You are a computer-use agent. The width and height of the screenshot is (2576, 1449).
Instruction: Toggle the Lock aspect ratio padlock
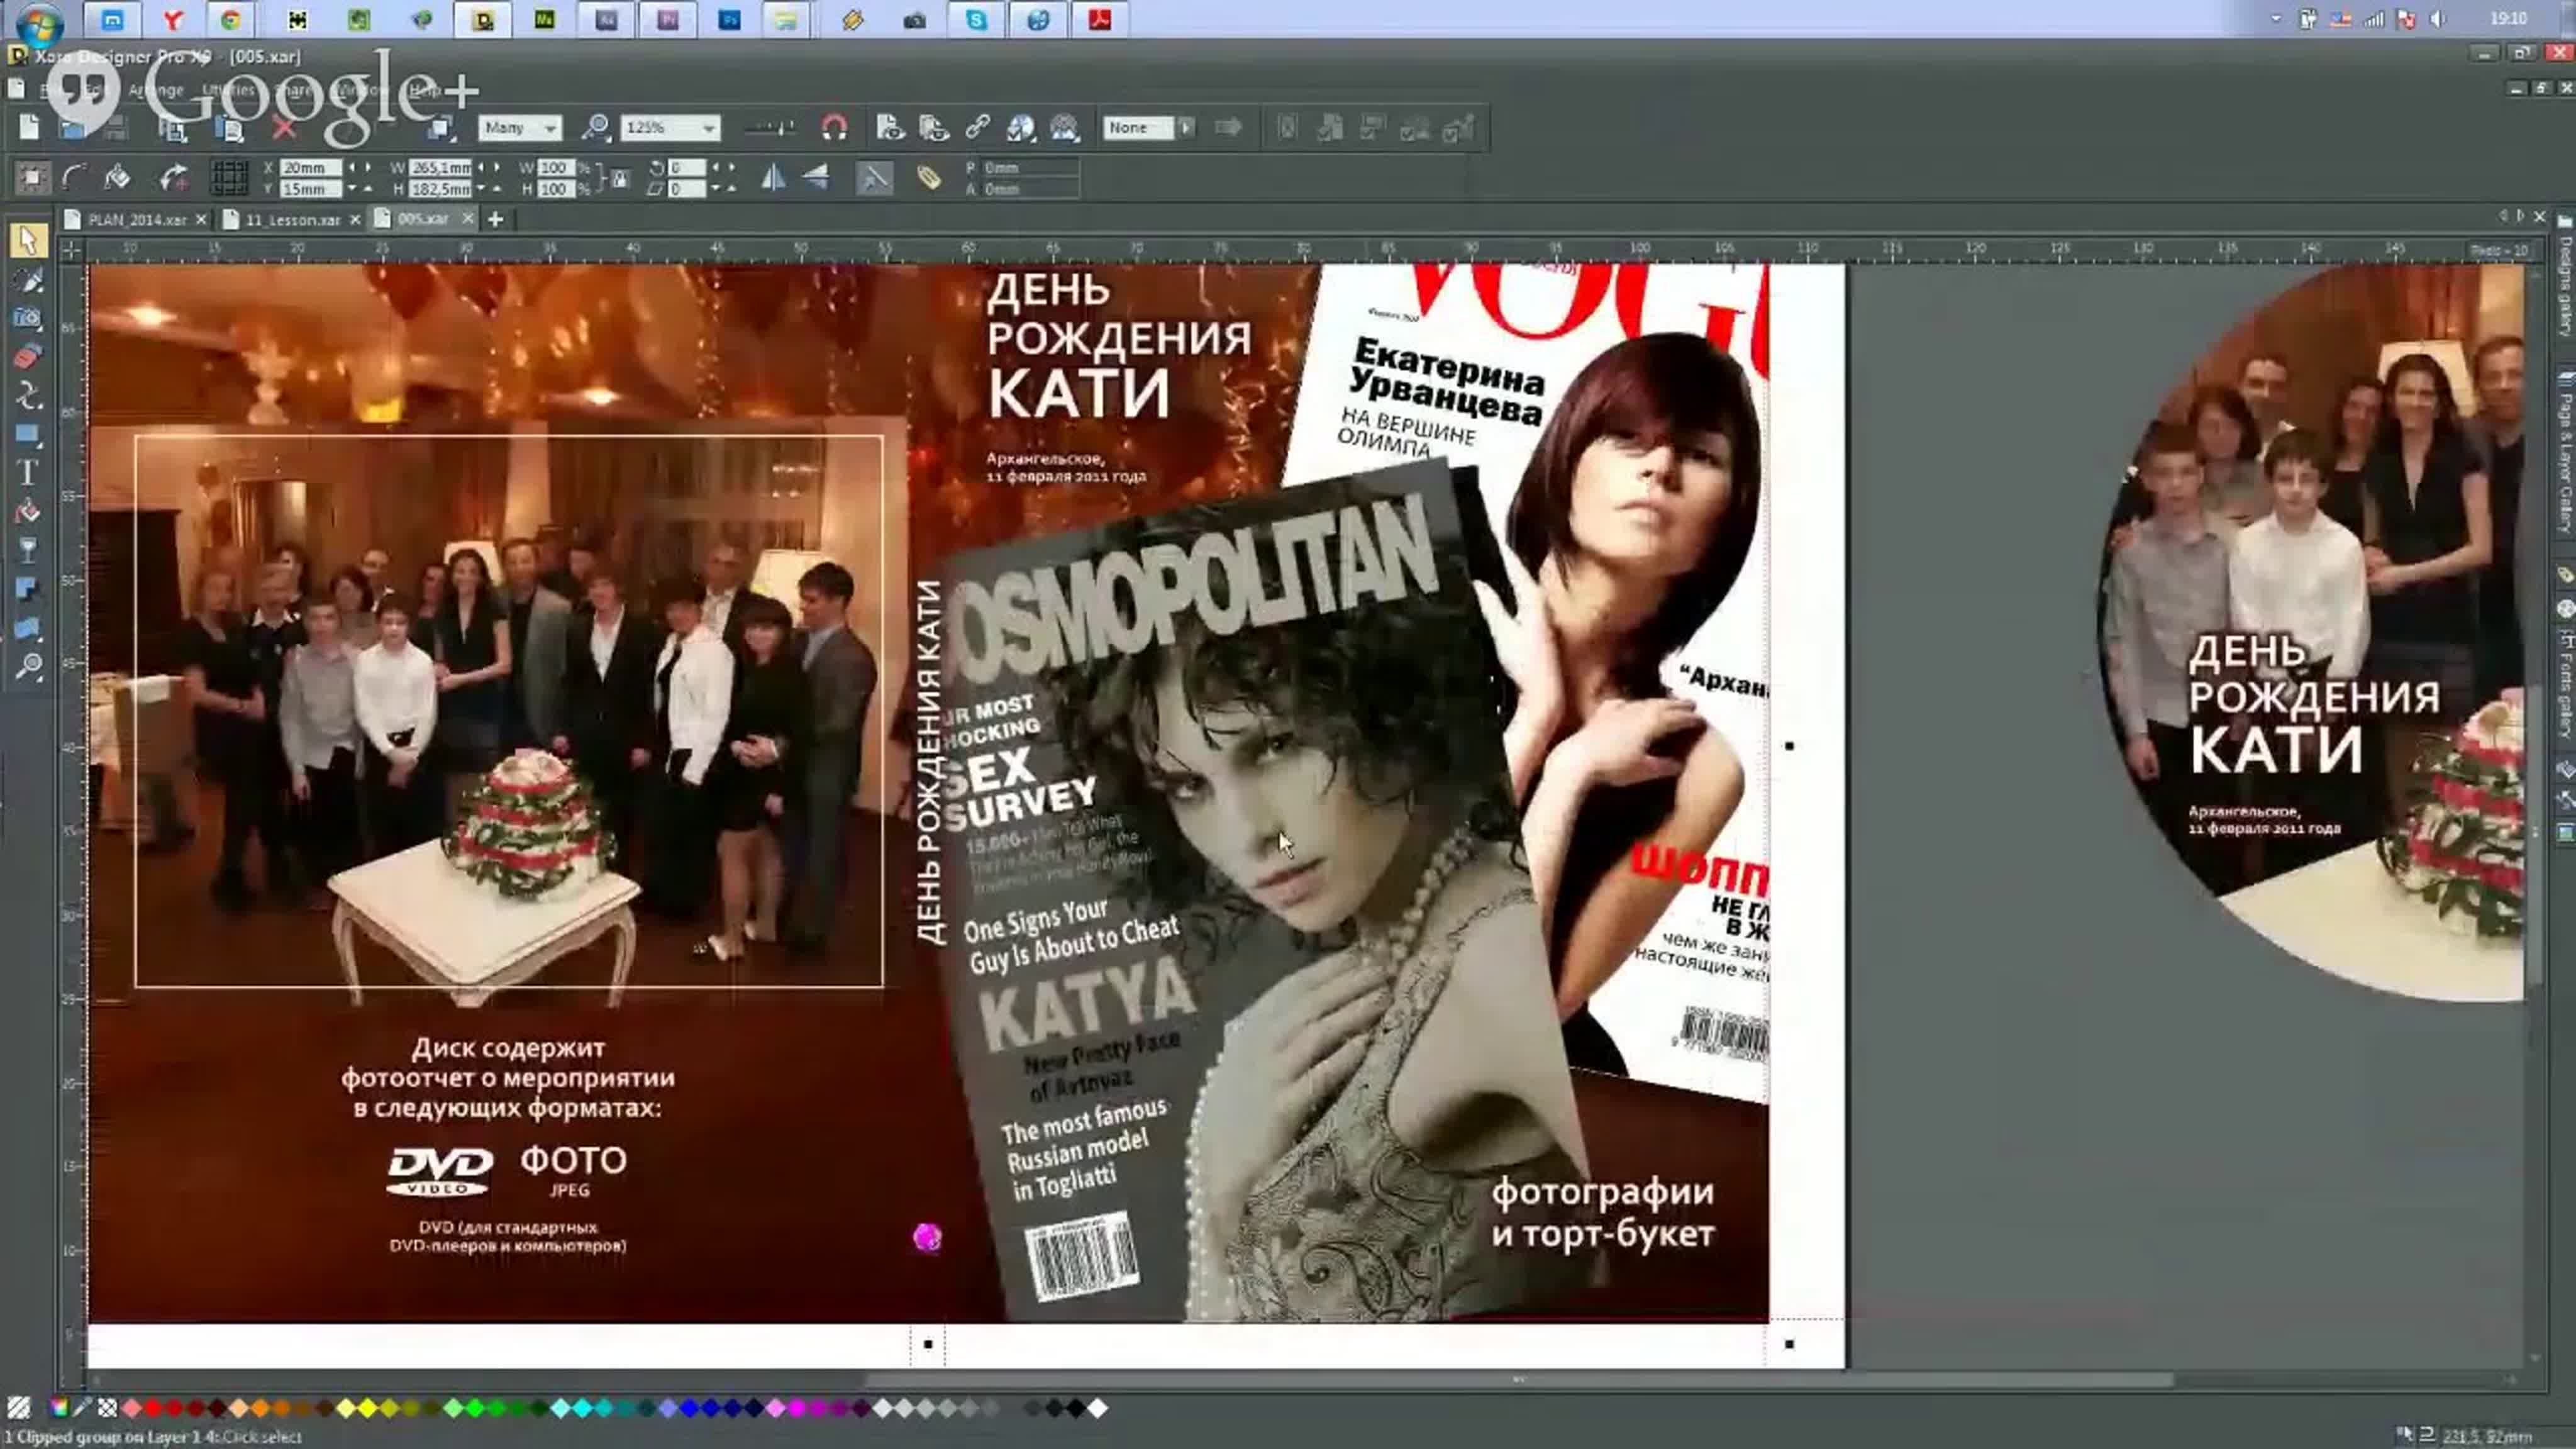(x=620, y=179)
